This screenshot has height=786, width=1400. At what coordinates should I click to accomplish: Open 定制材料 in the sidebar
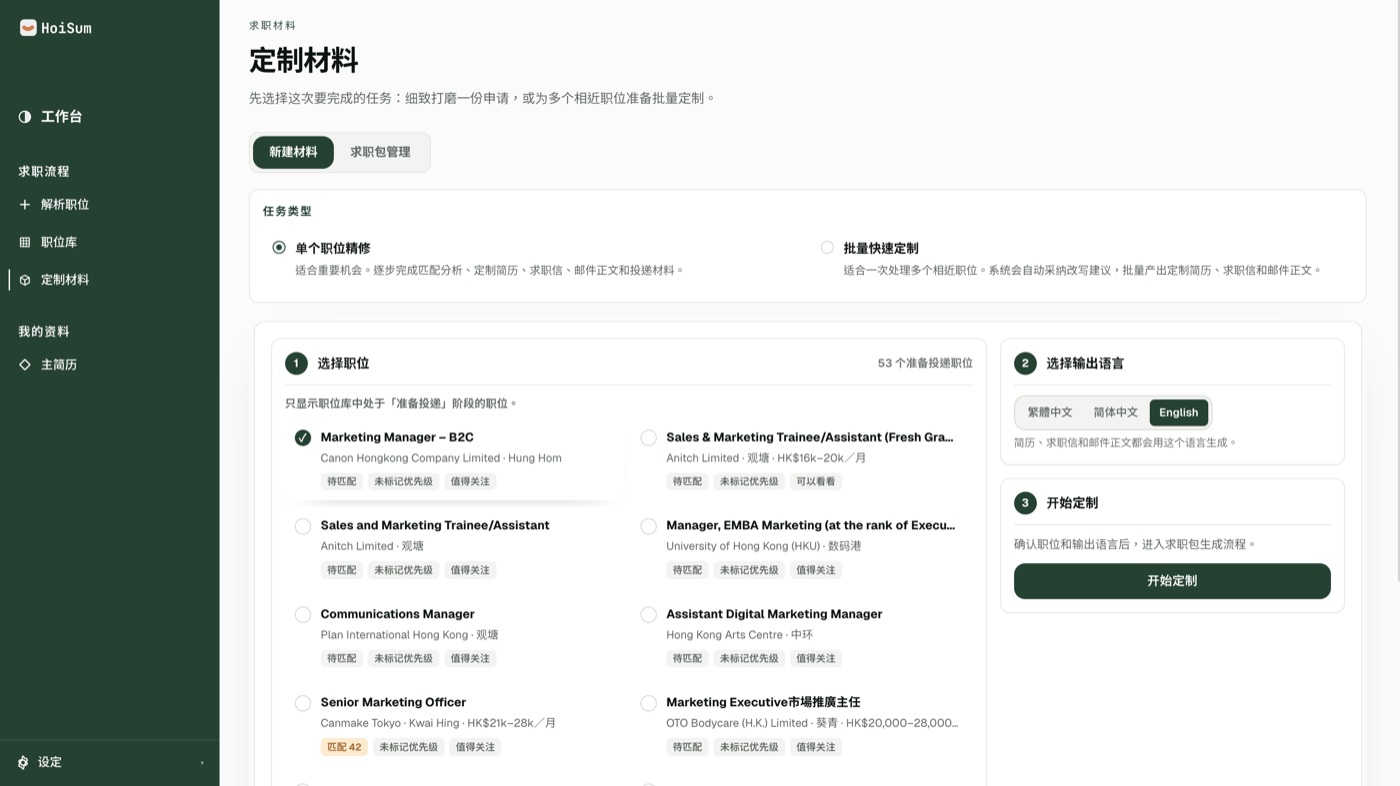click(x=109, y=280)
